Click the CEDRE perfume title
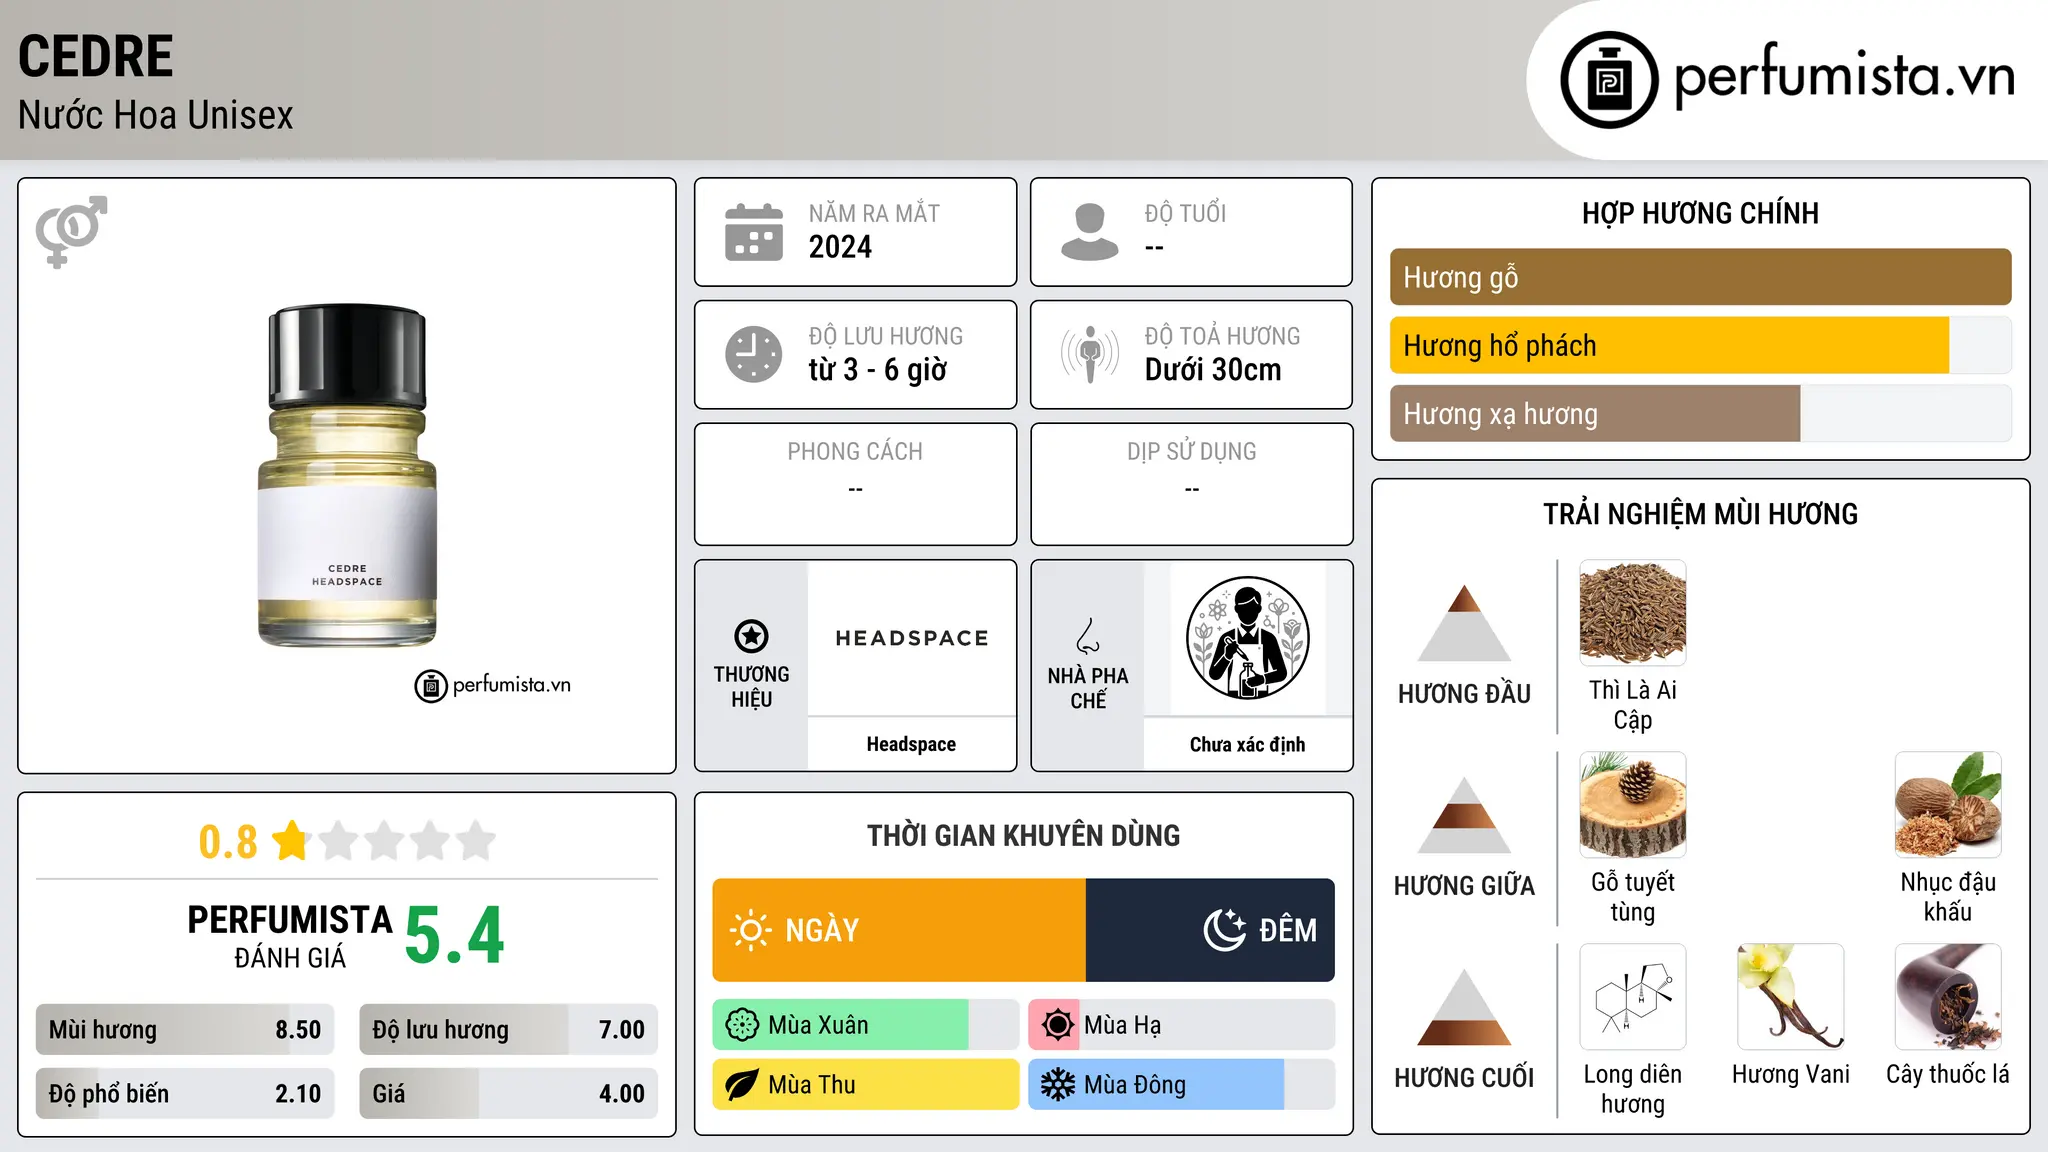 (96, 56)
